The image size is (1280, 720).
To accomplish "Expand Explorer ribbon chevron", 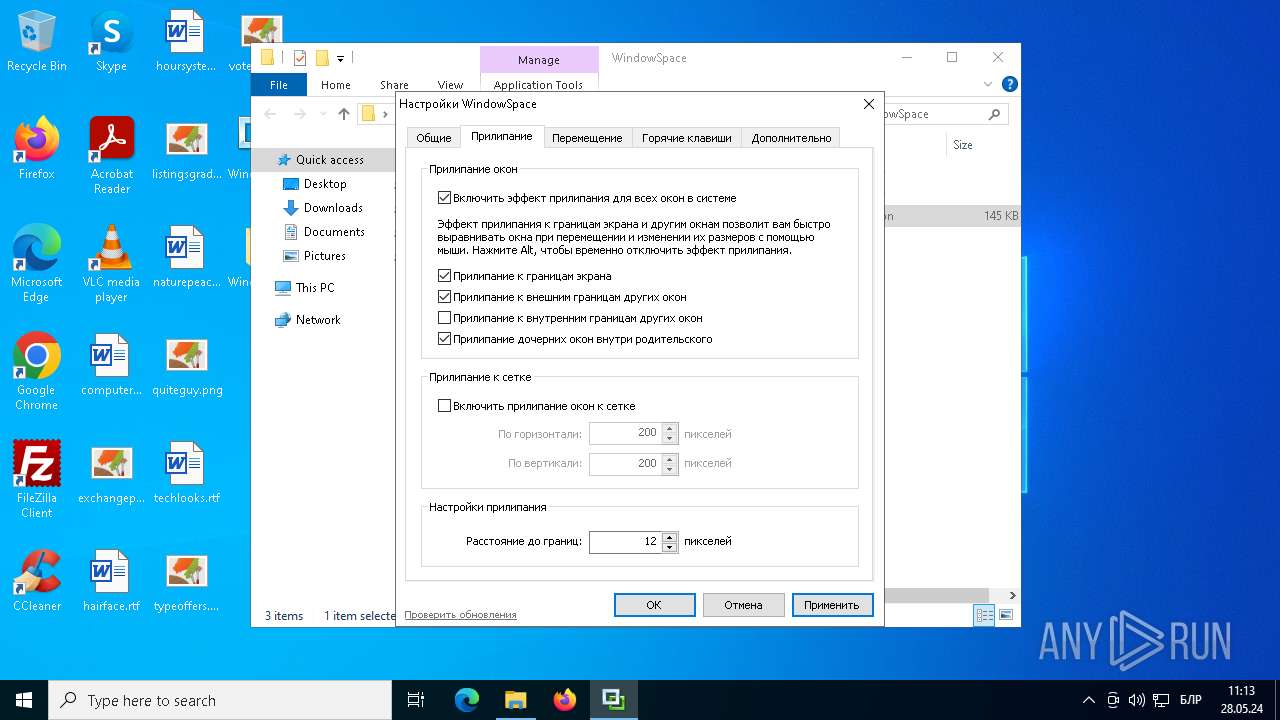I will coord(988,85).
